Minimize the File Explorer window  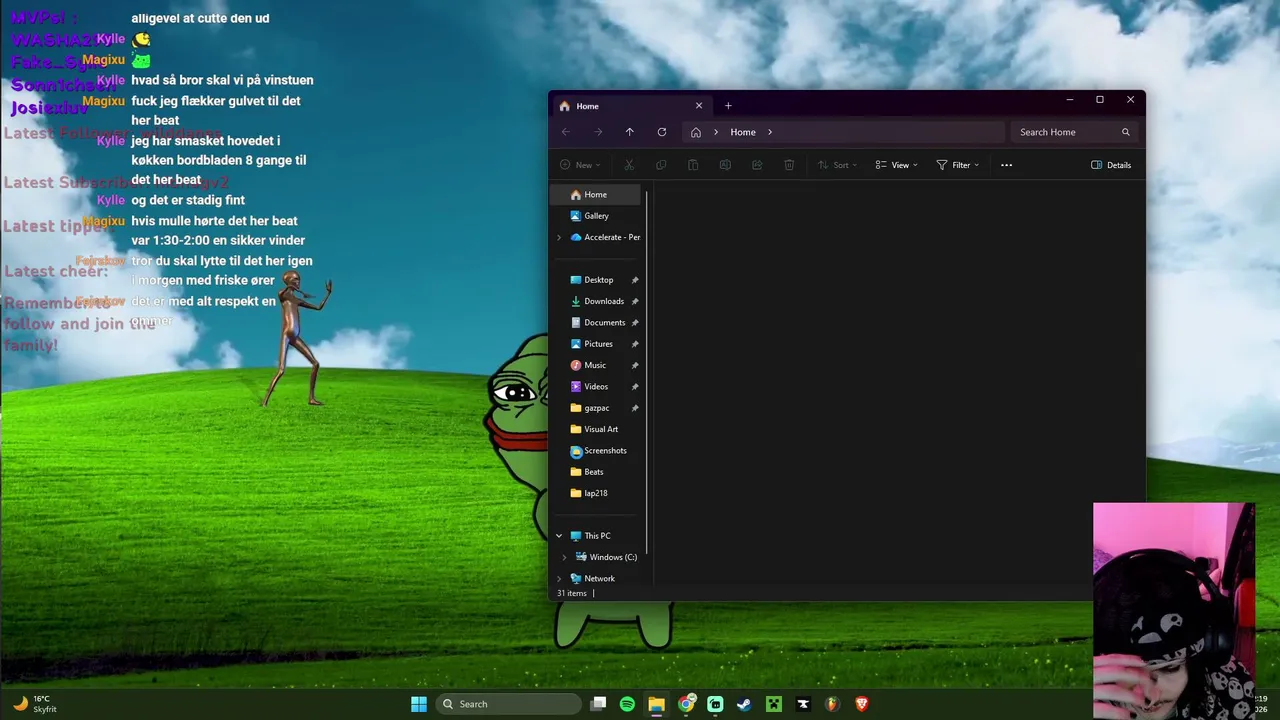(1069, 100)
